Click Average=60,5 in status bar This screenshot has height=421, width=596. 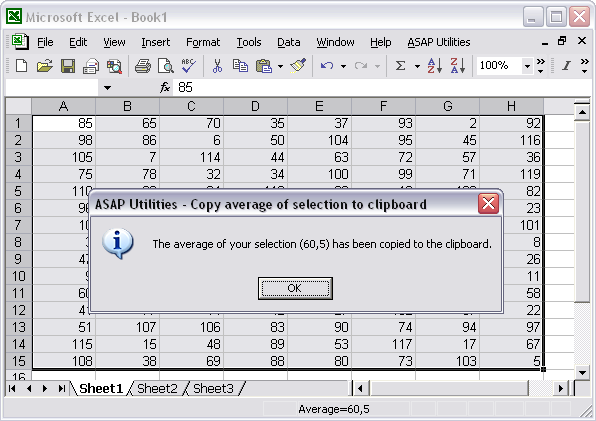point(334,409)
